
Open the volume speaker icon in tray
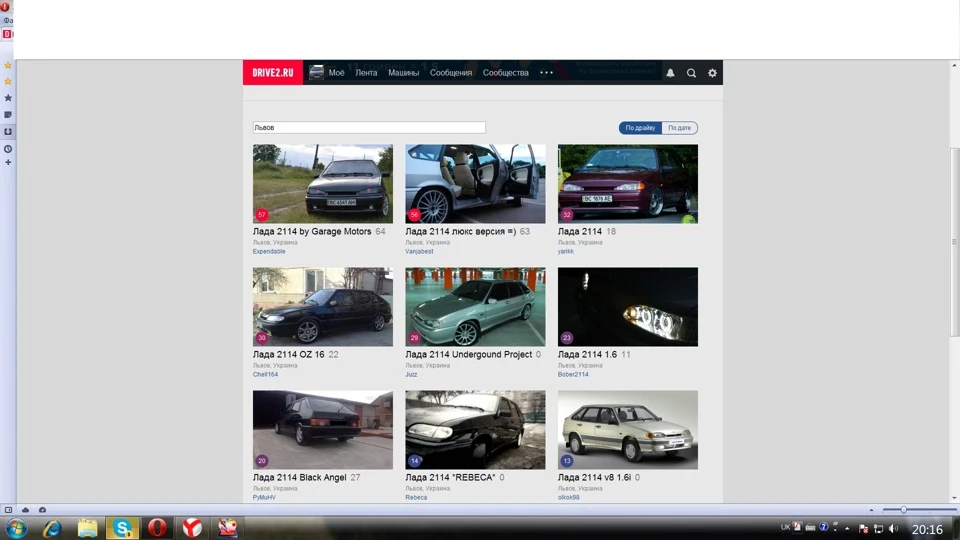coord(894,528)
